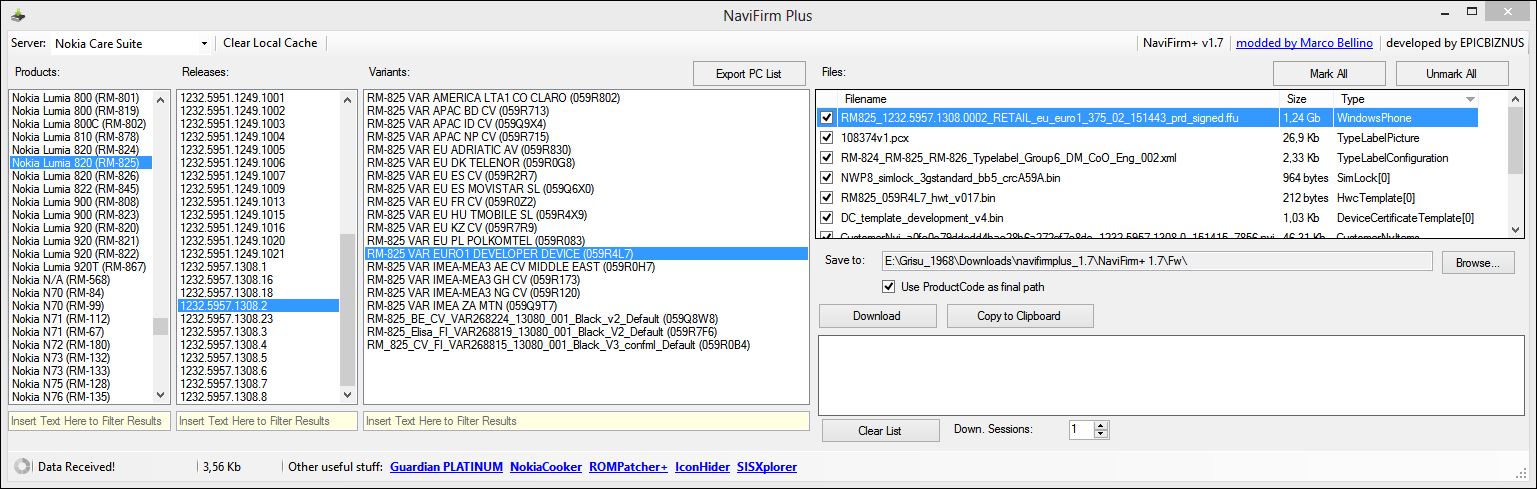The width and height of the screenshot is (1537, 489).
Task: Decrease Down. Sessions with down arrow
Action: (x=1102, y=434)
